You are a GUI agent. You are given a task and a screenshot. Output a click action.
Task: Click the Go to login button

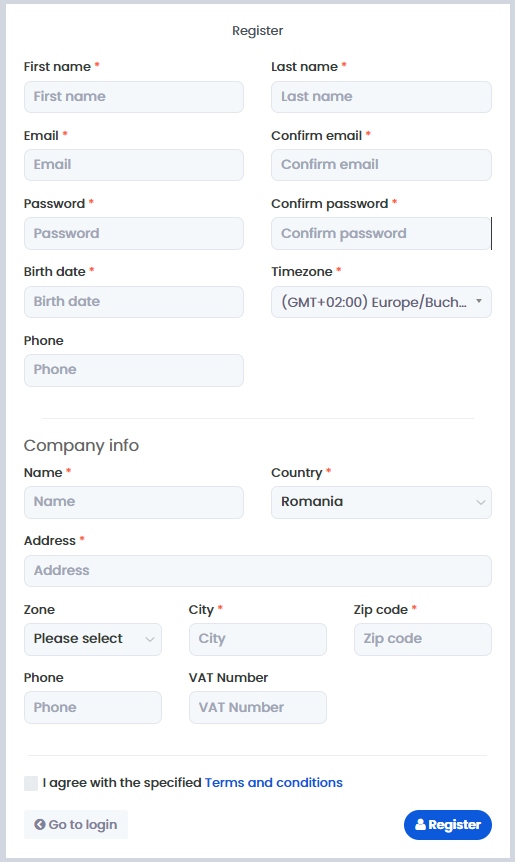click(76, 824)
